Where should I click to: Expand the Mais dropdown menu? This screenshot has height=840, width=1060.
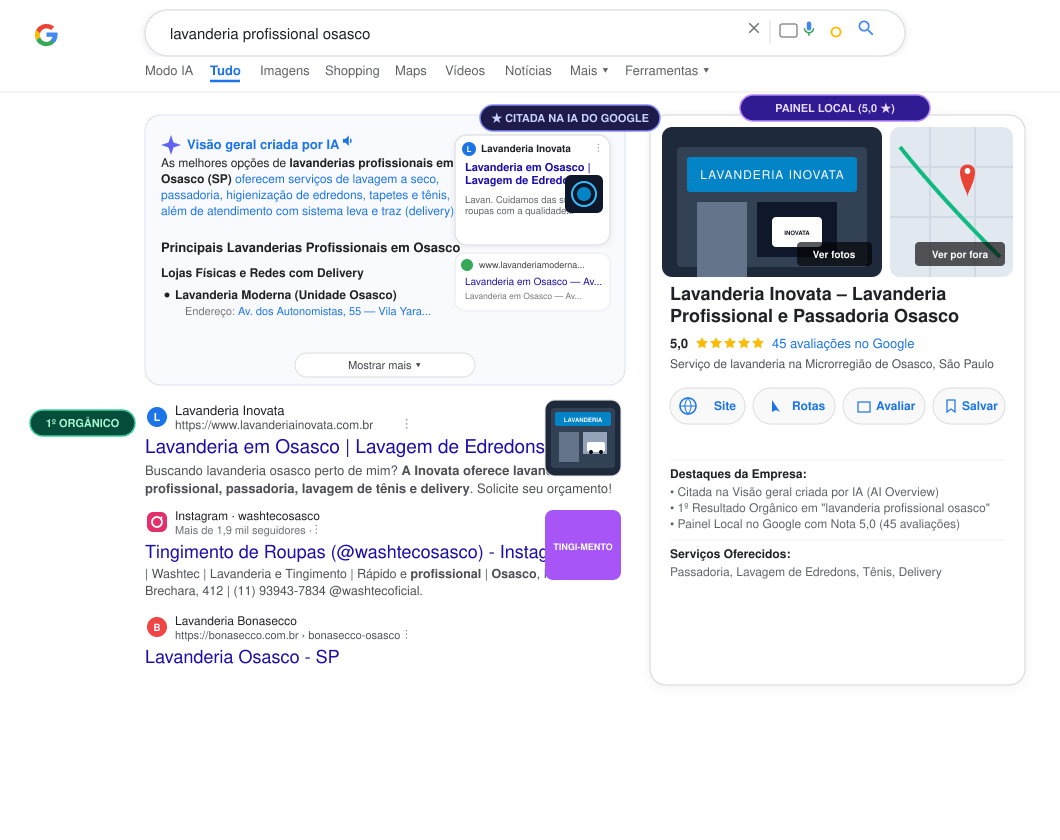tap(589, 71)
